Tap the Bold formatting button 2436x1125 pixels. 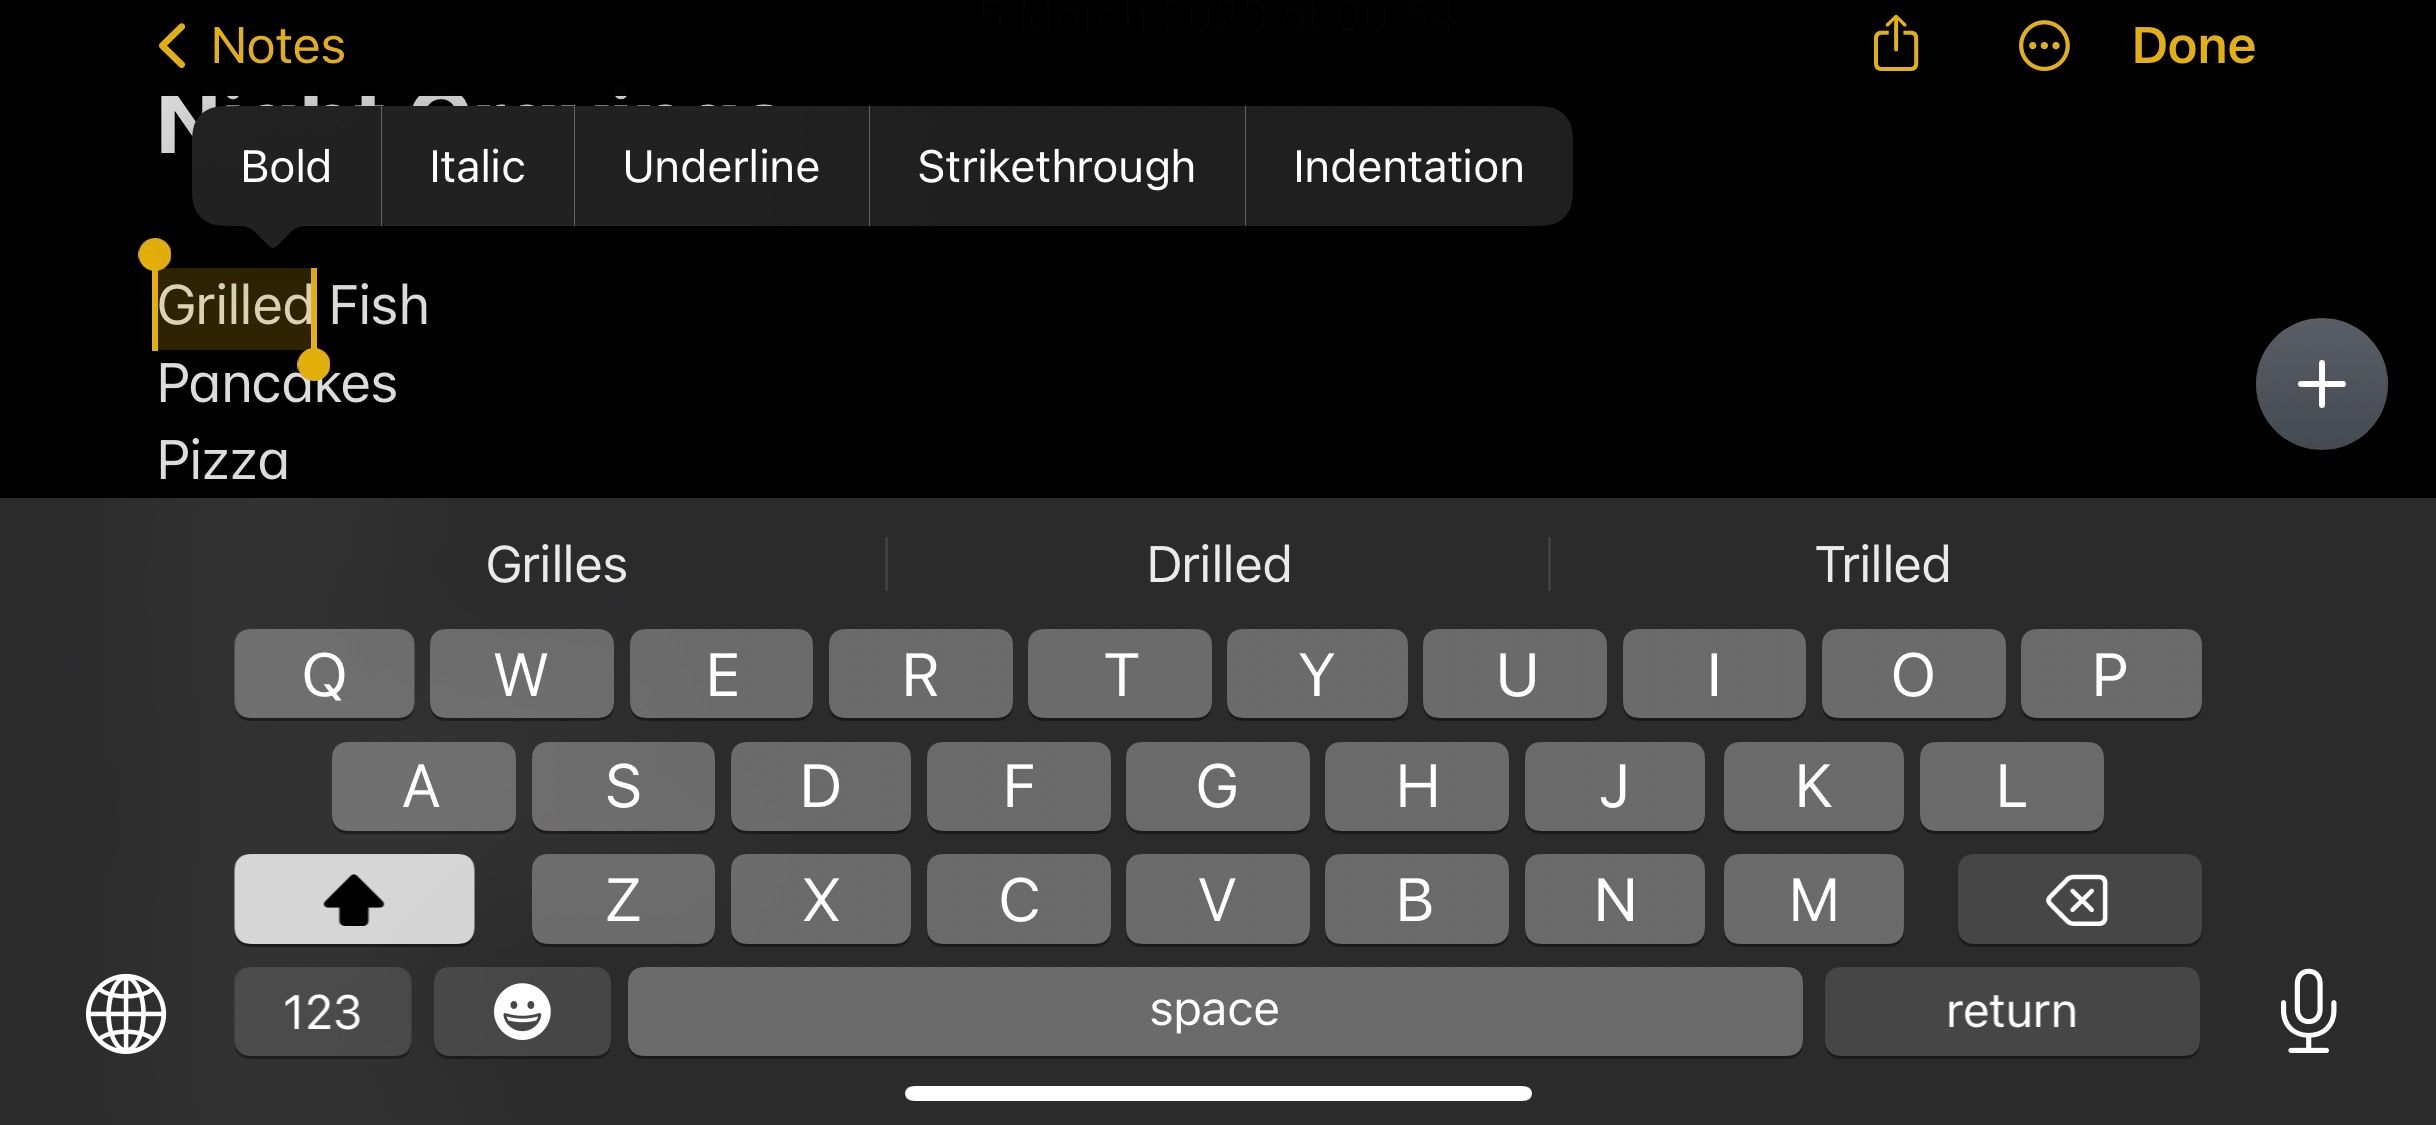[x=286, y=165]
